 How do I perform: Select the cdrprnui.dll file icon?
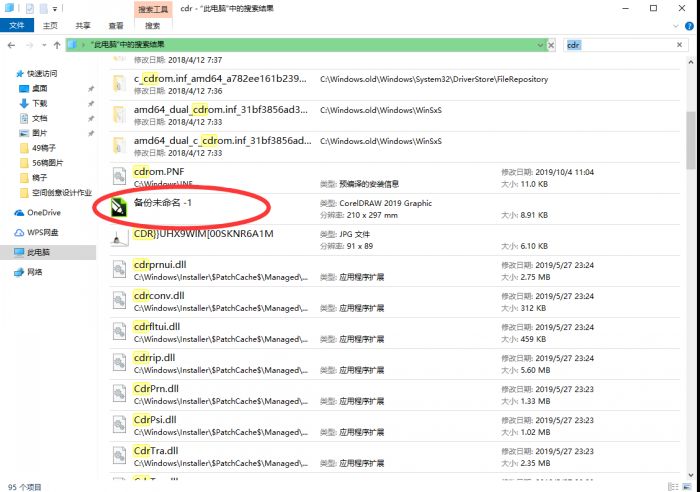119,269
